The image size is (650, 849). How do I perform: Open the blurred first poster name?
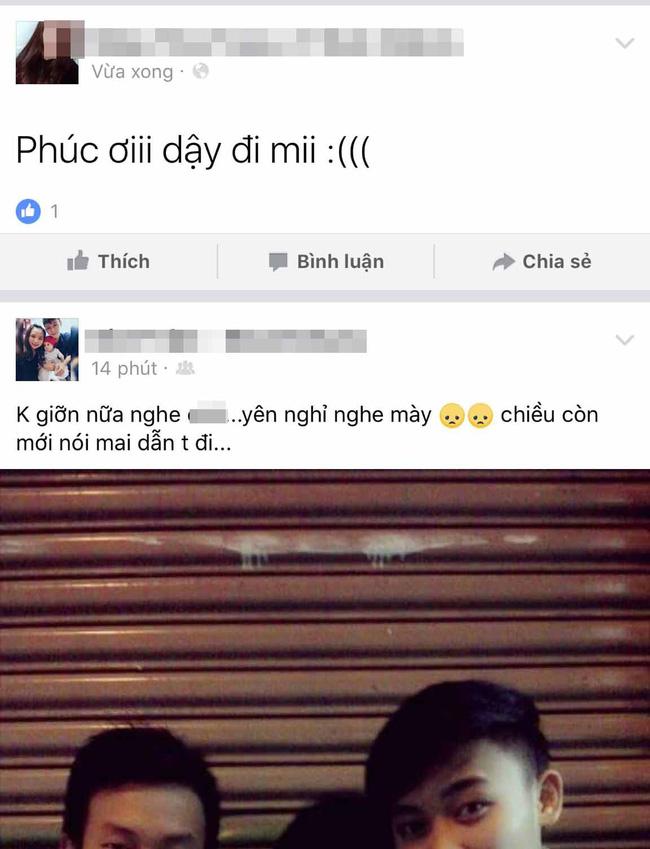pos(274,42)
